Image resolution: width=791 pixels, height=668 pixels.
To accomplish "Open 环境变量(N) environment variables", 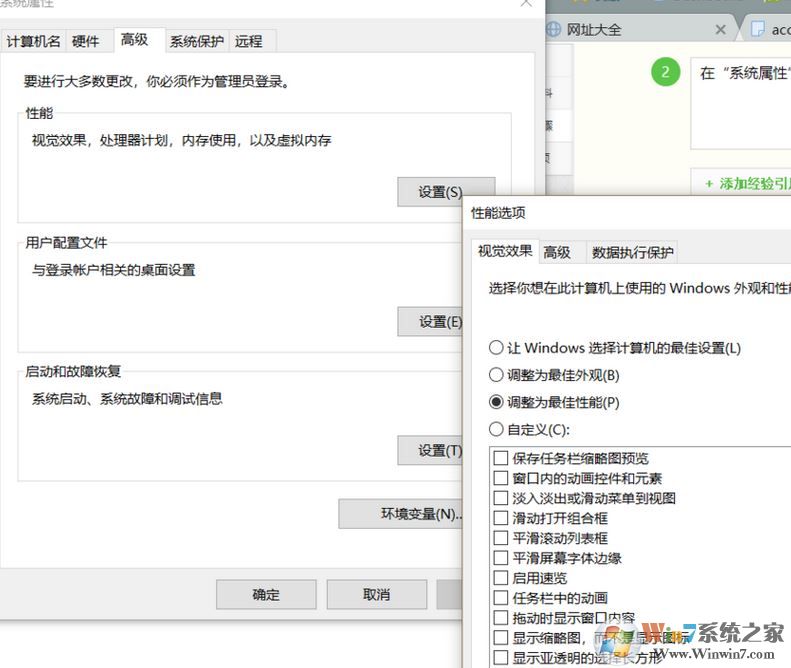I will click(x=401, y=514).
